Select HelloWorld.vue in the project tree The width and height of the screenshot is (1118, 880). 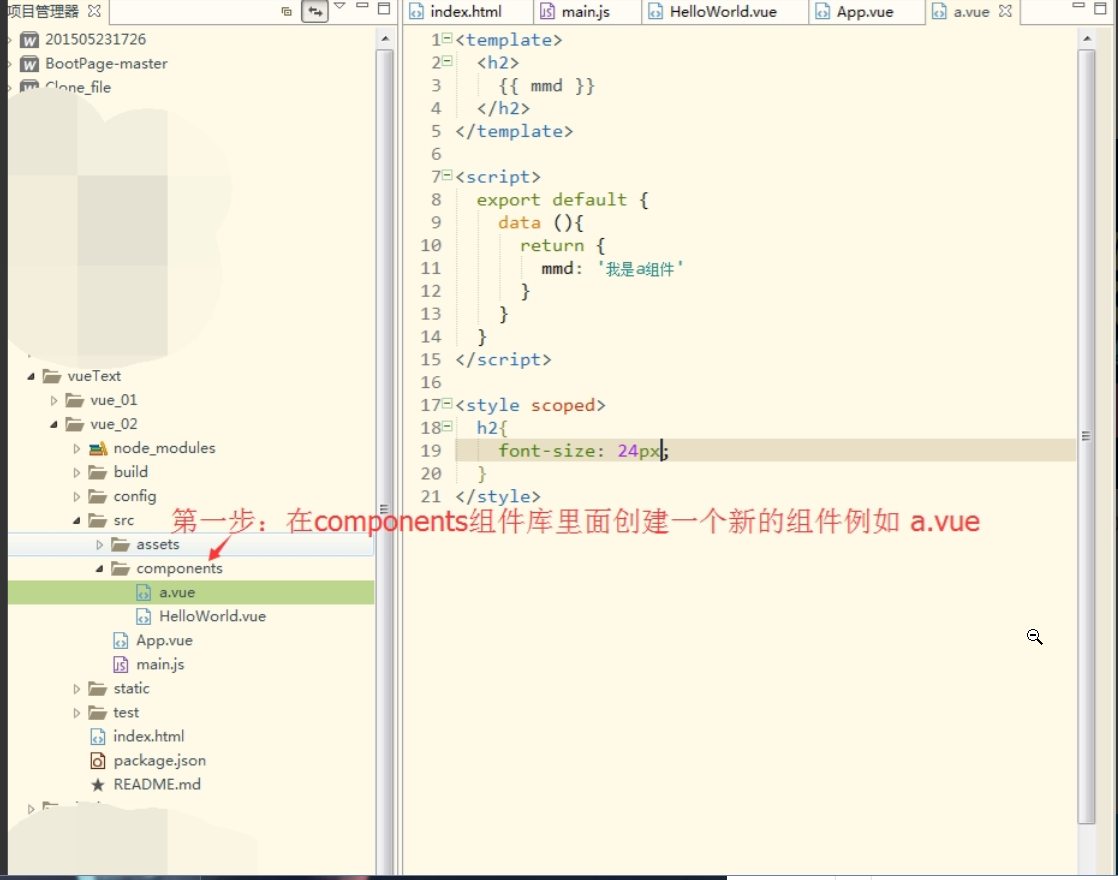click(x=212, y=616)
